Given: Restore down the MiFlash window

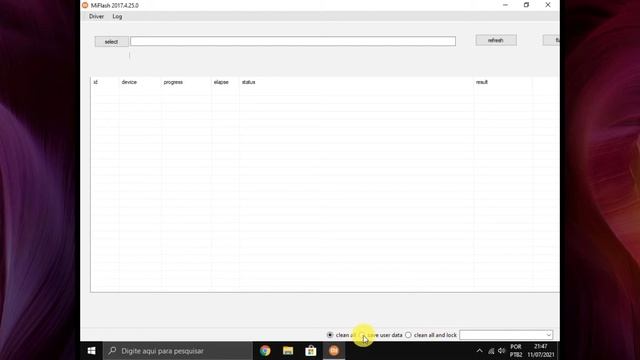Looking at the screenshot, I should (x=527, y=5).
